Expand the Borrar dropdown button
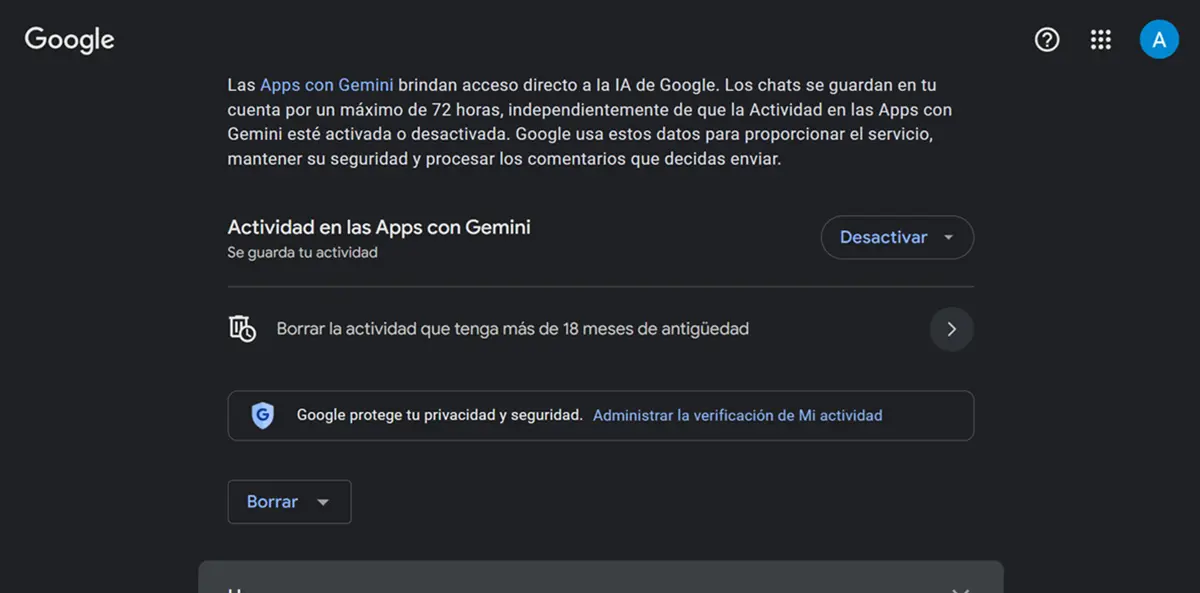The image size is (1200, 593). pyautogui.click(x=273, y=502)
